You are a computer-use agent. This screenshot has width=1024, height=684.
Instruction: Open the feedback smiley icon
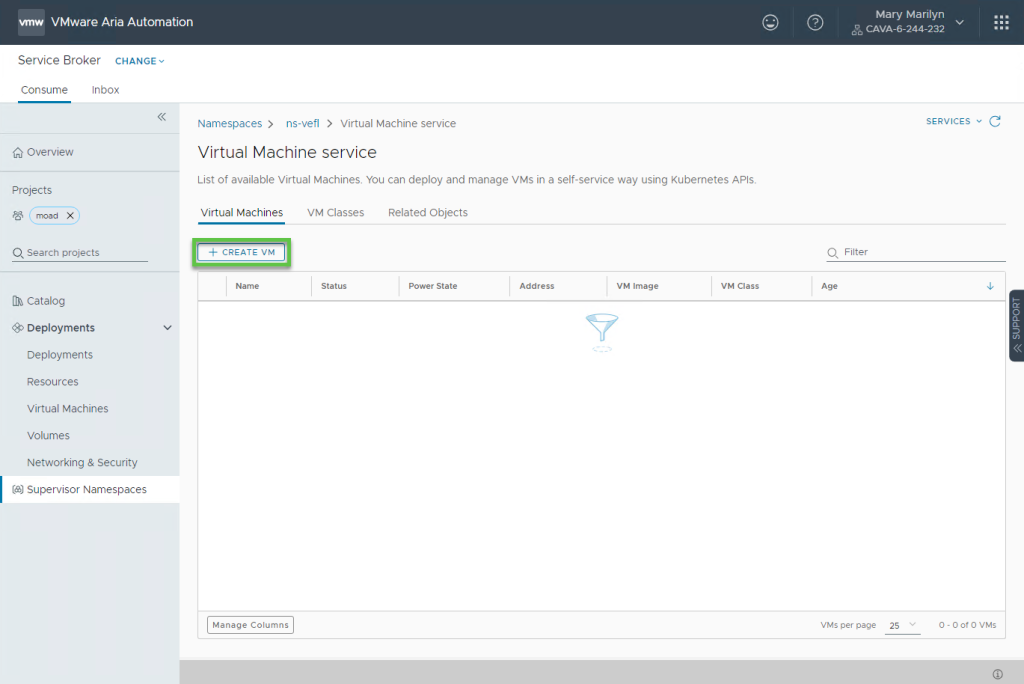tap(770, 22)
